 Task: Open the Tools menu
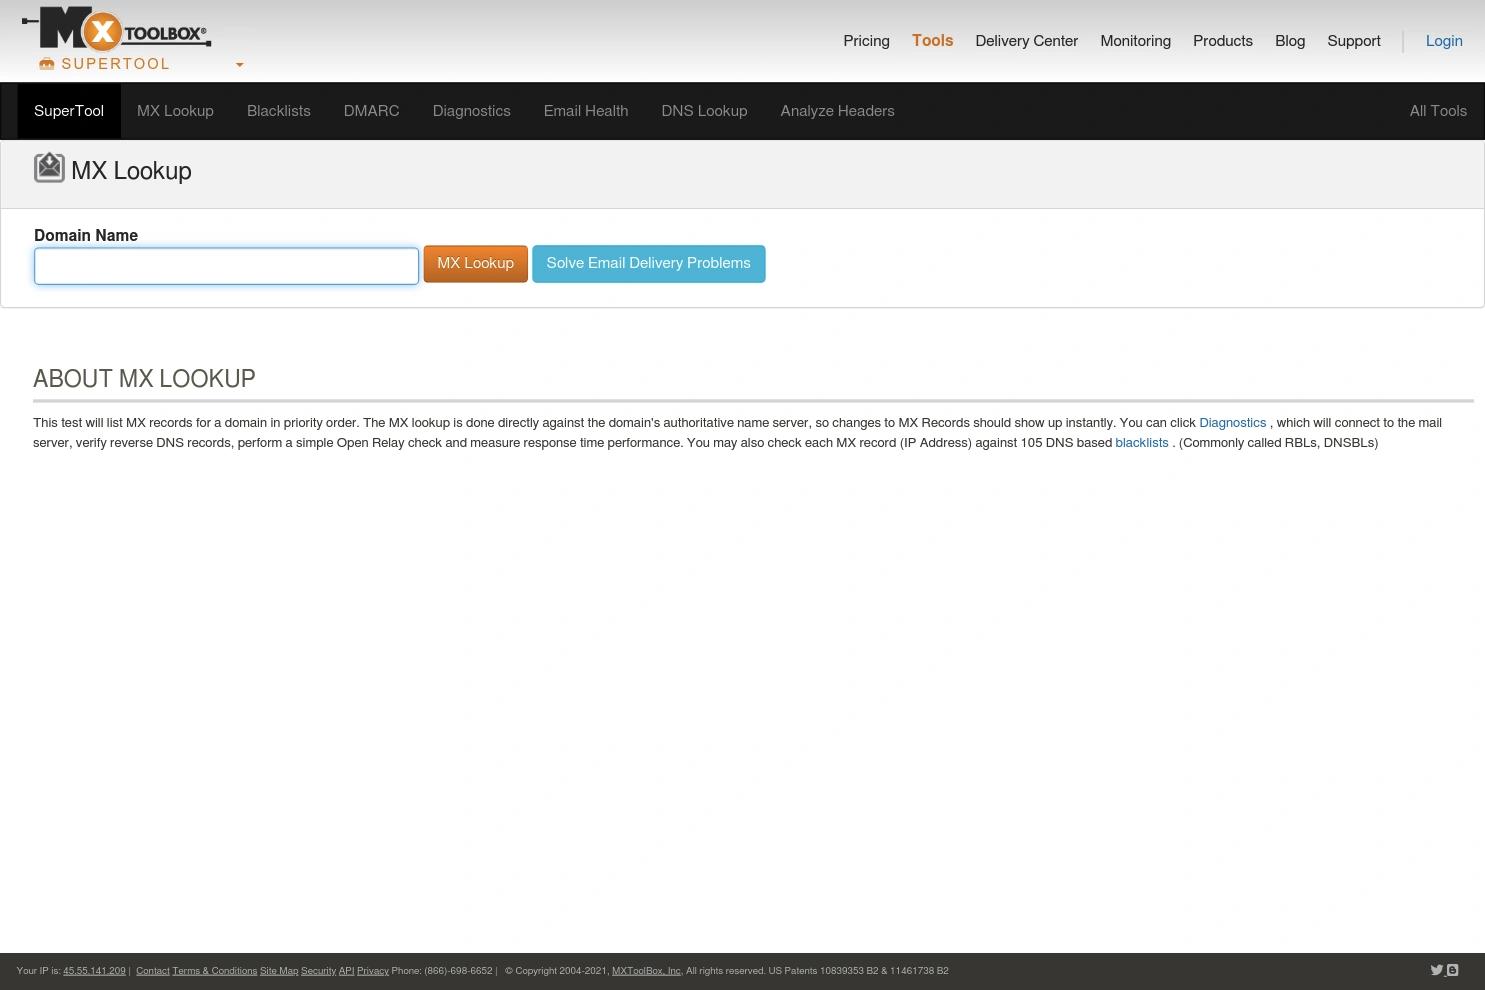tap(932, 41)
